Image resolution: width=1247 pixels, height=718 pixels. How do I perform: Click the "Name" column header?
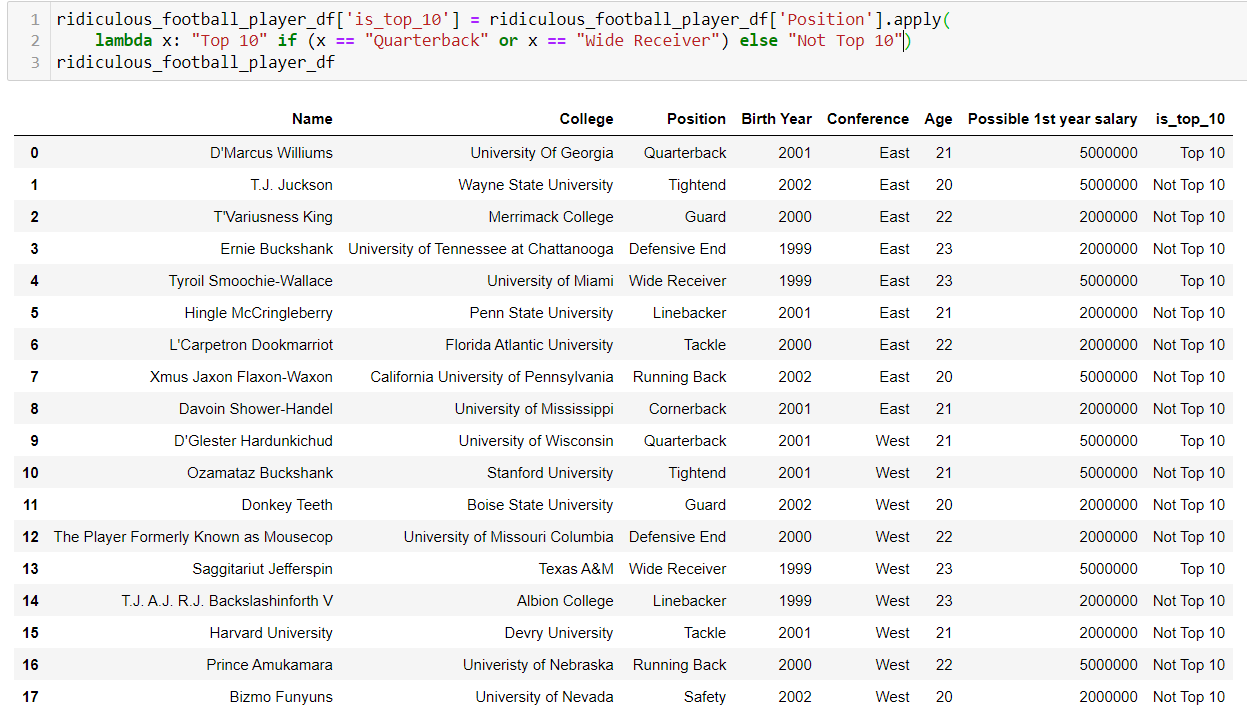312,119
